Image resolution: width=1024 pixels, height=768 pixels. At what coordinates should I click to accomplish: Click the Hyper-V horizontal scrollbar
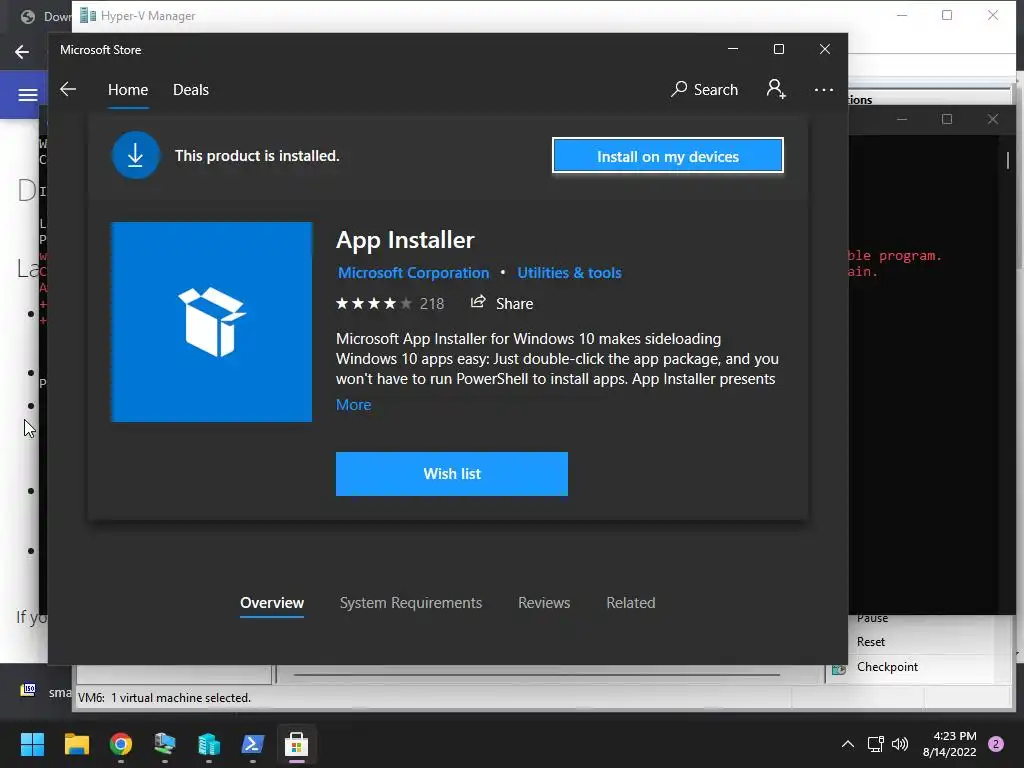point(537,675)
